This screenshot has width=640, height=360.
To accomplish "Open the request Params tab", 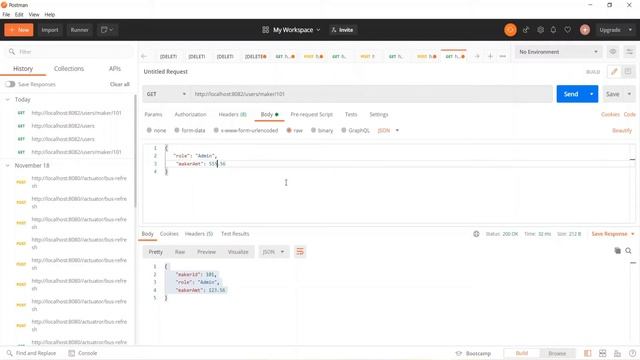I will coord(153,114).
